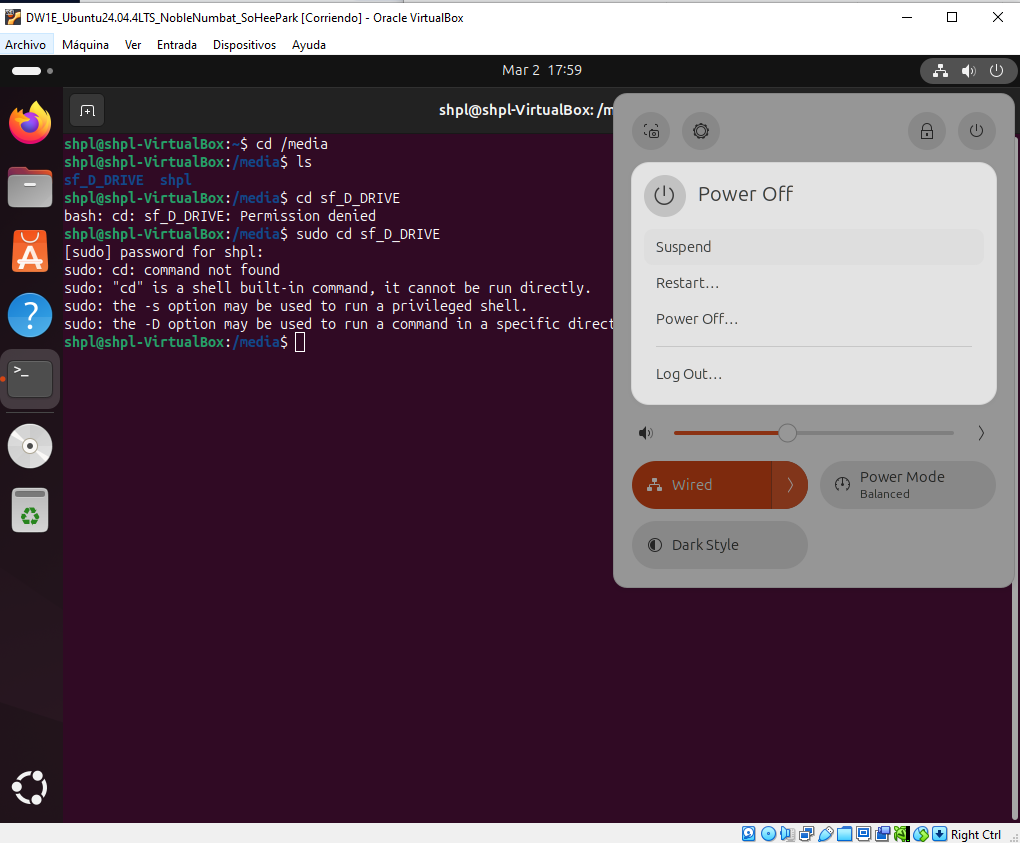Open a new tab in the terminal
The height and width of the screenshot is (843, 1020).
[x=87, y=111]
